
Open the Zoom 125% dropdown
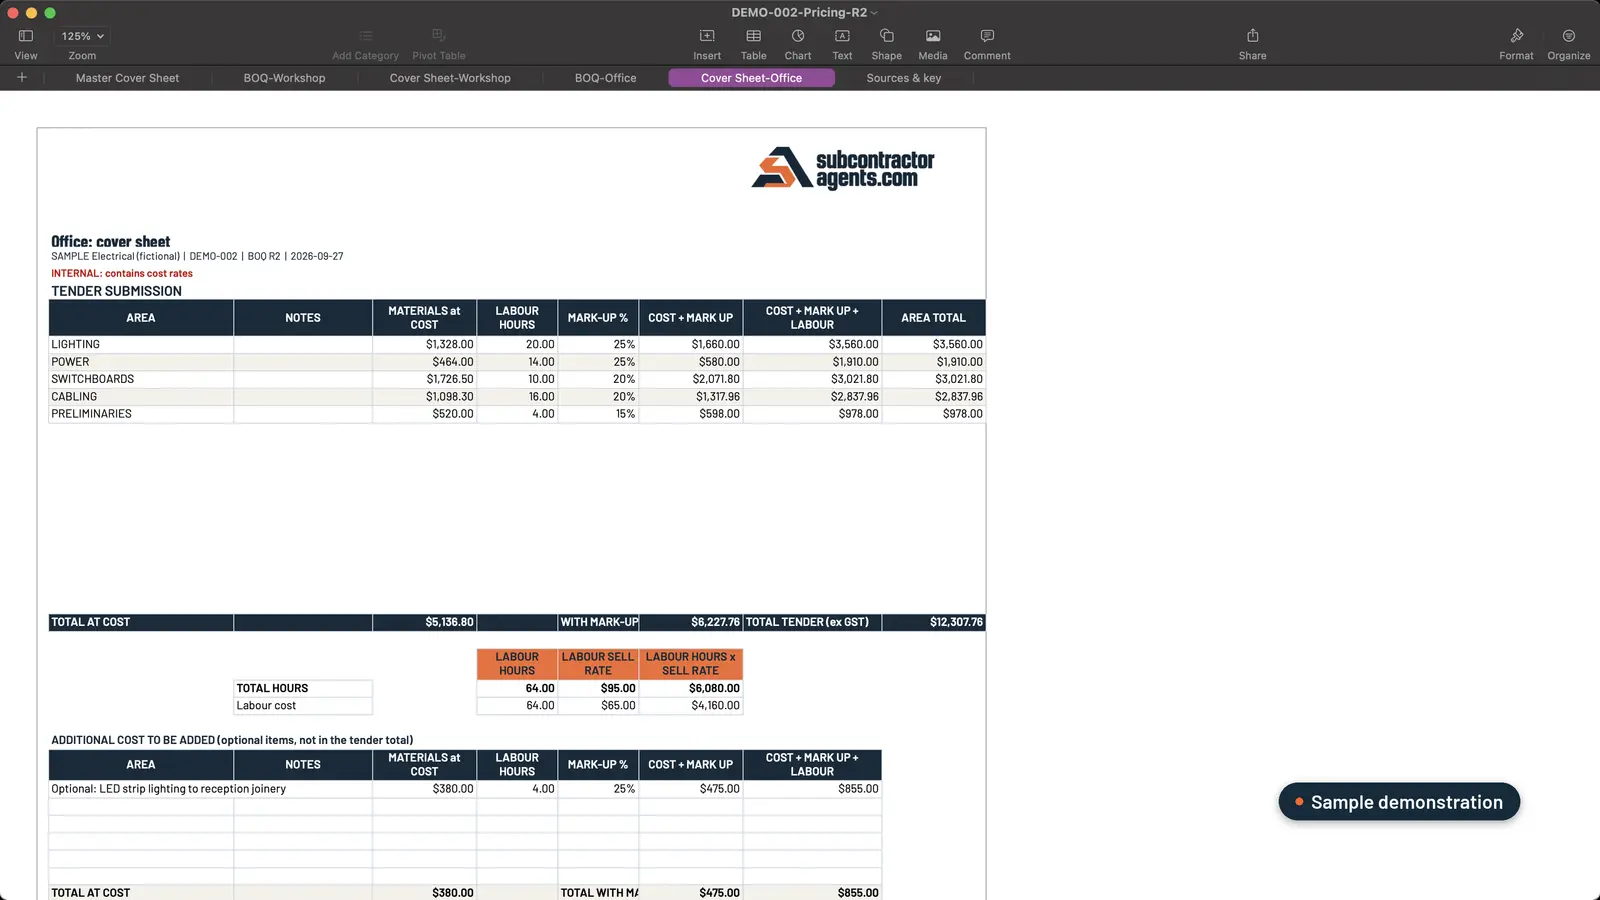(x=82, y=36)
